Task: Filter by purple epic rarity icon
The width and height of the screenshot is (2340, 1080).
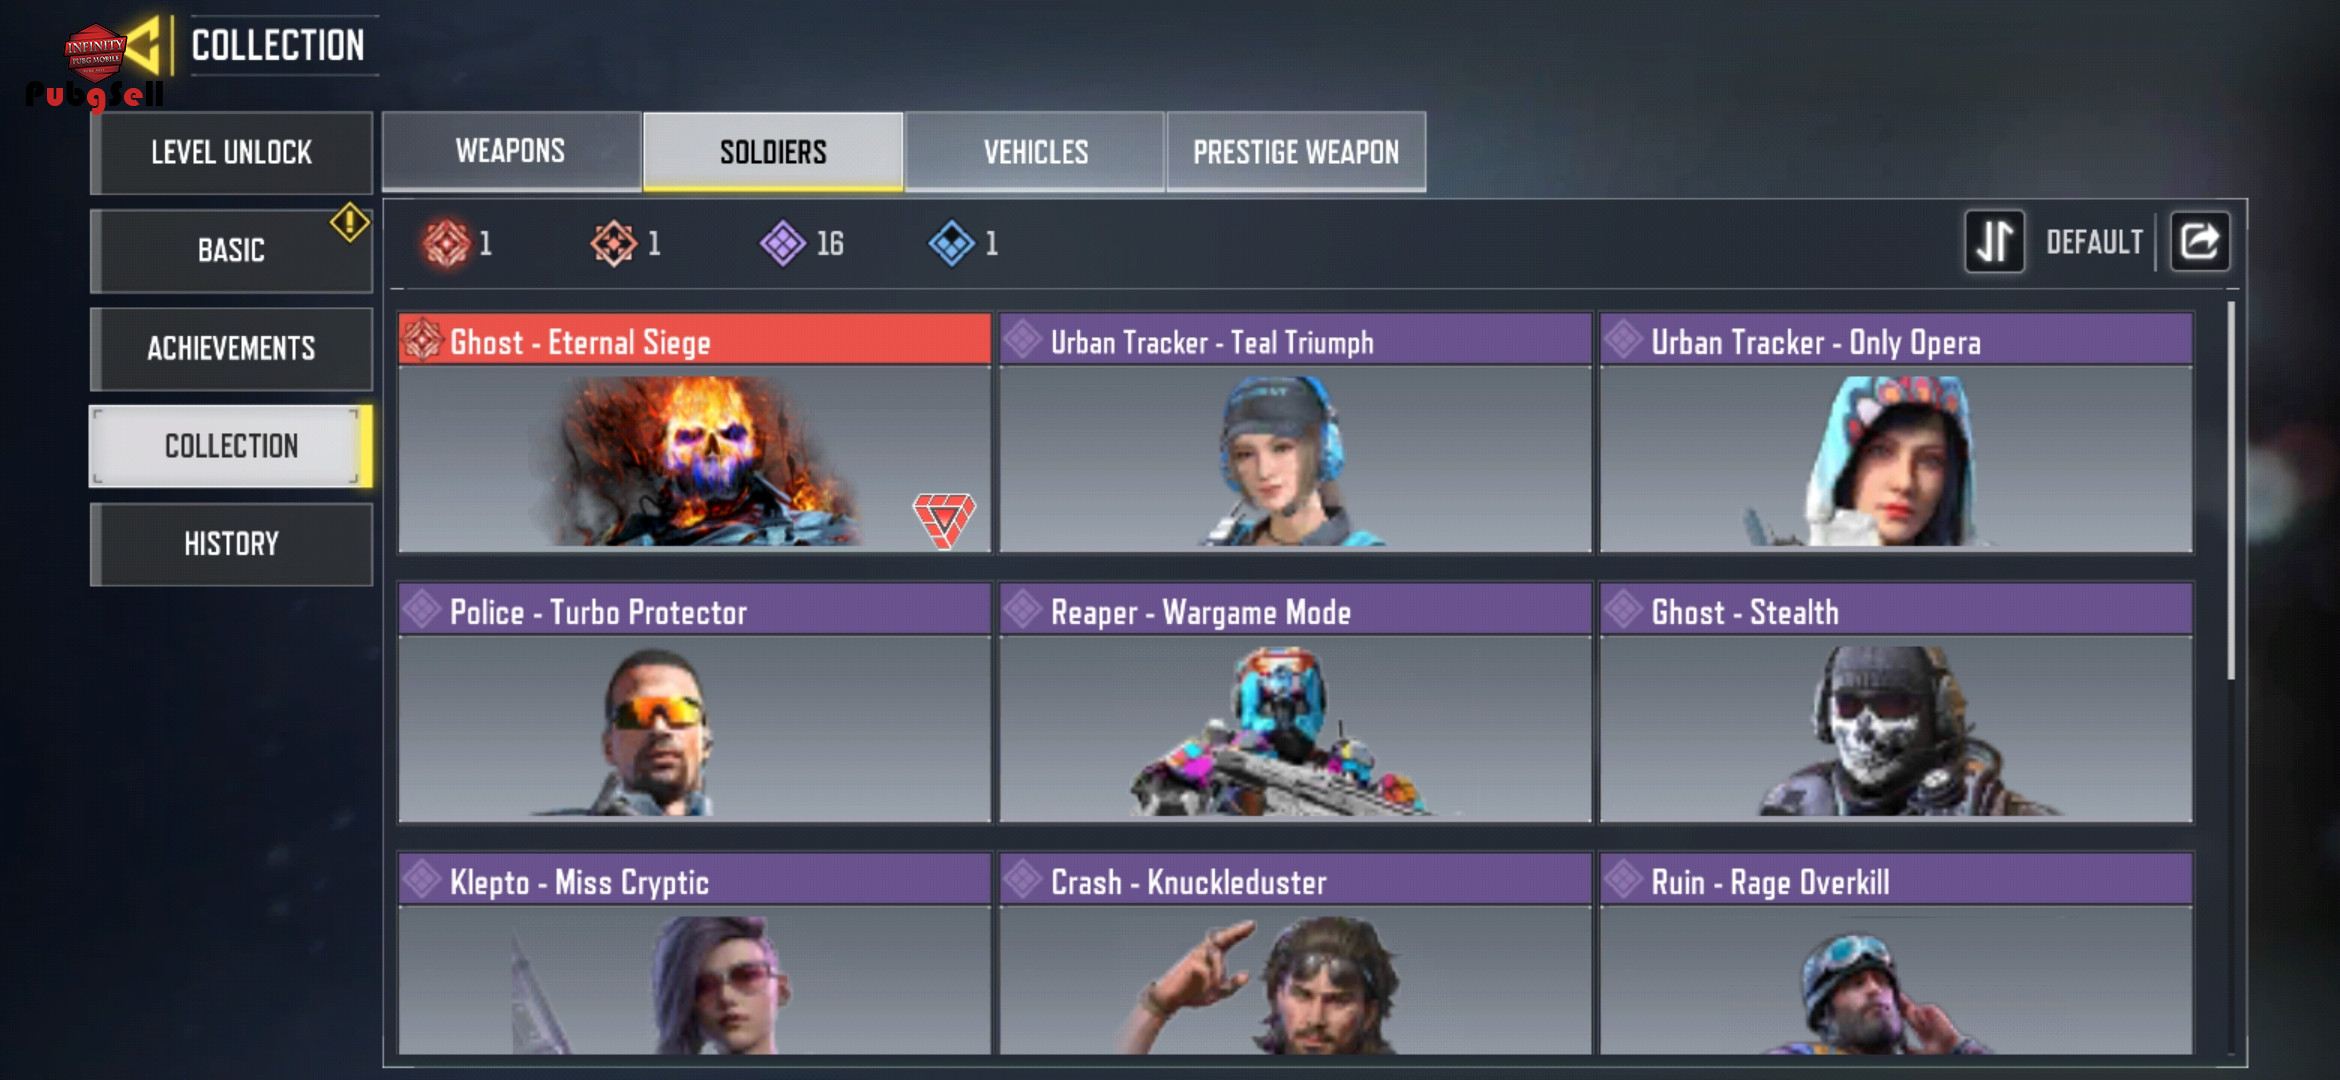Action: coord(782,243)
